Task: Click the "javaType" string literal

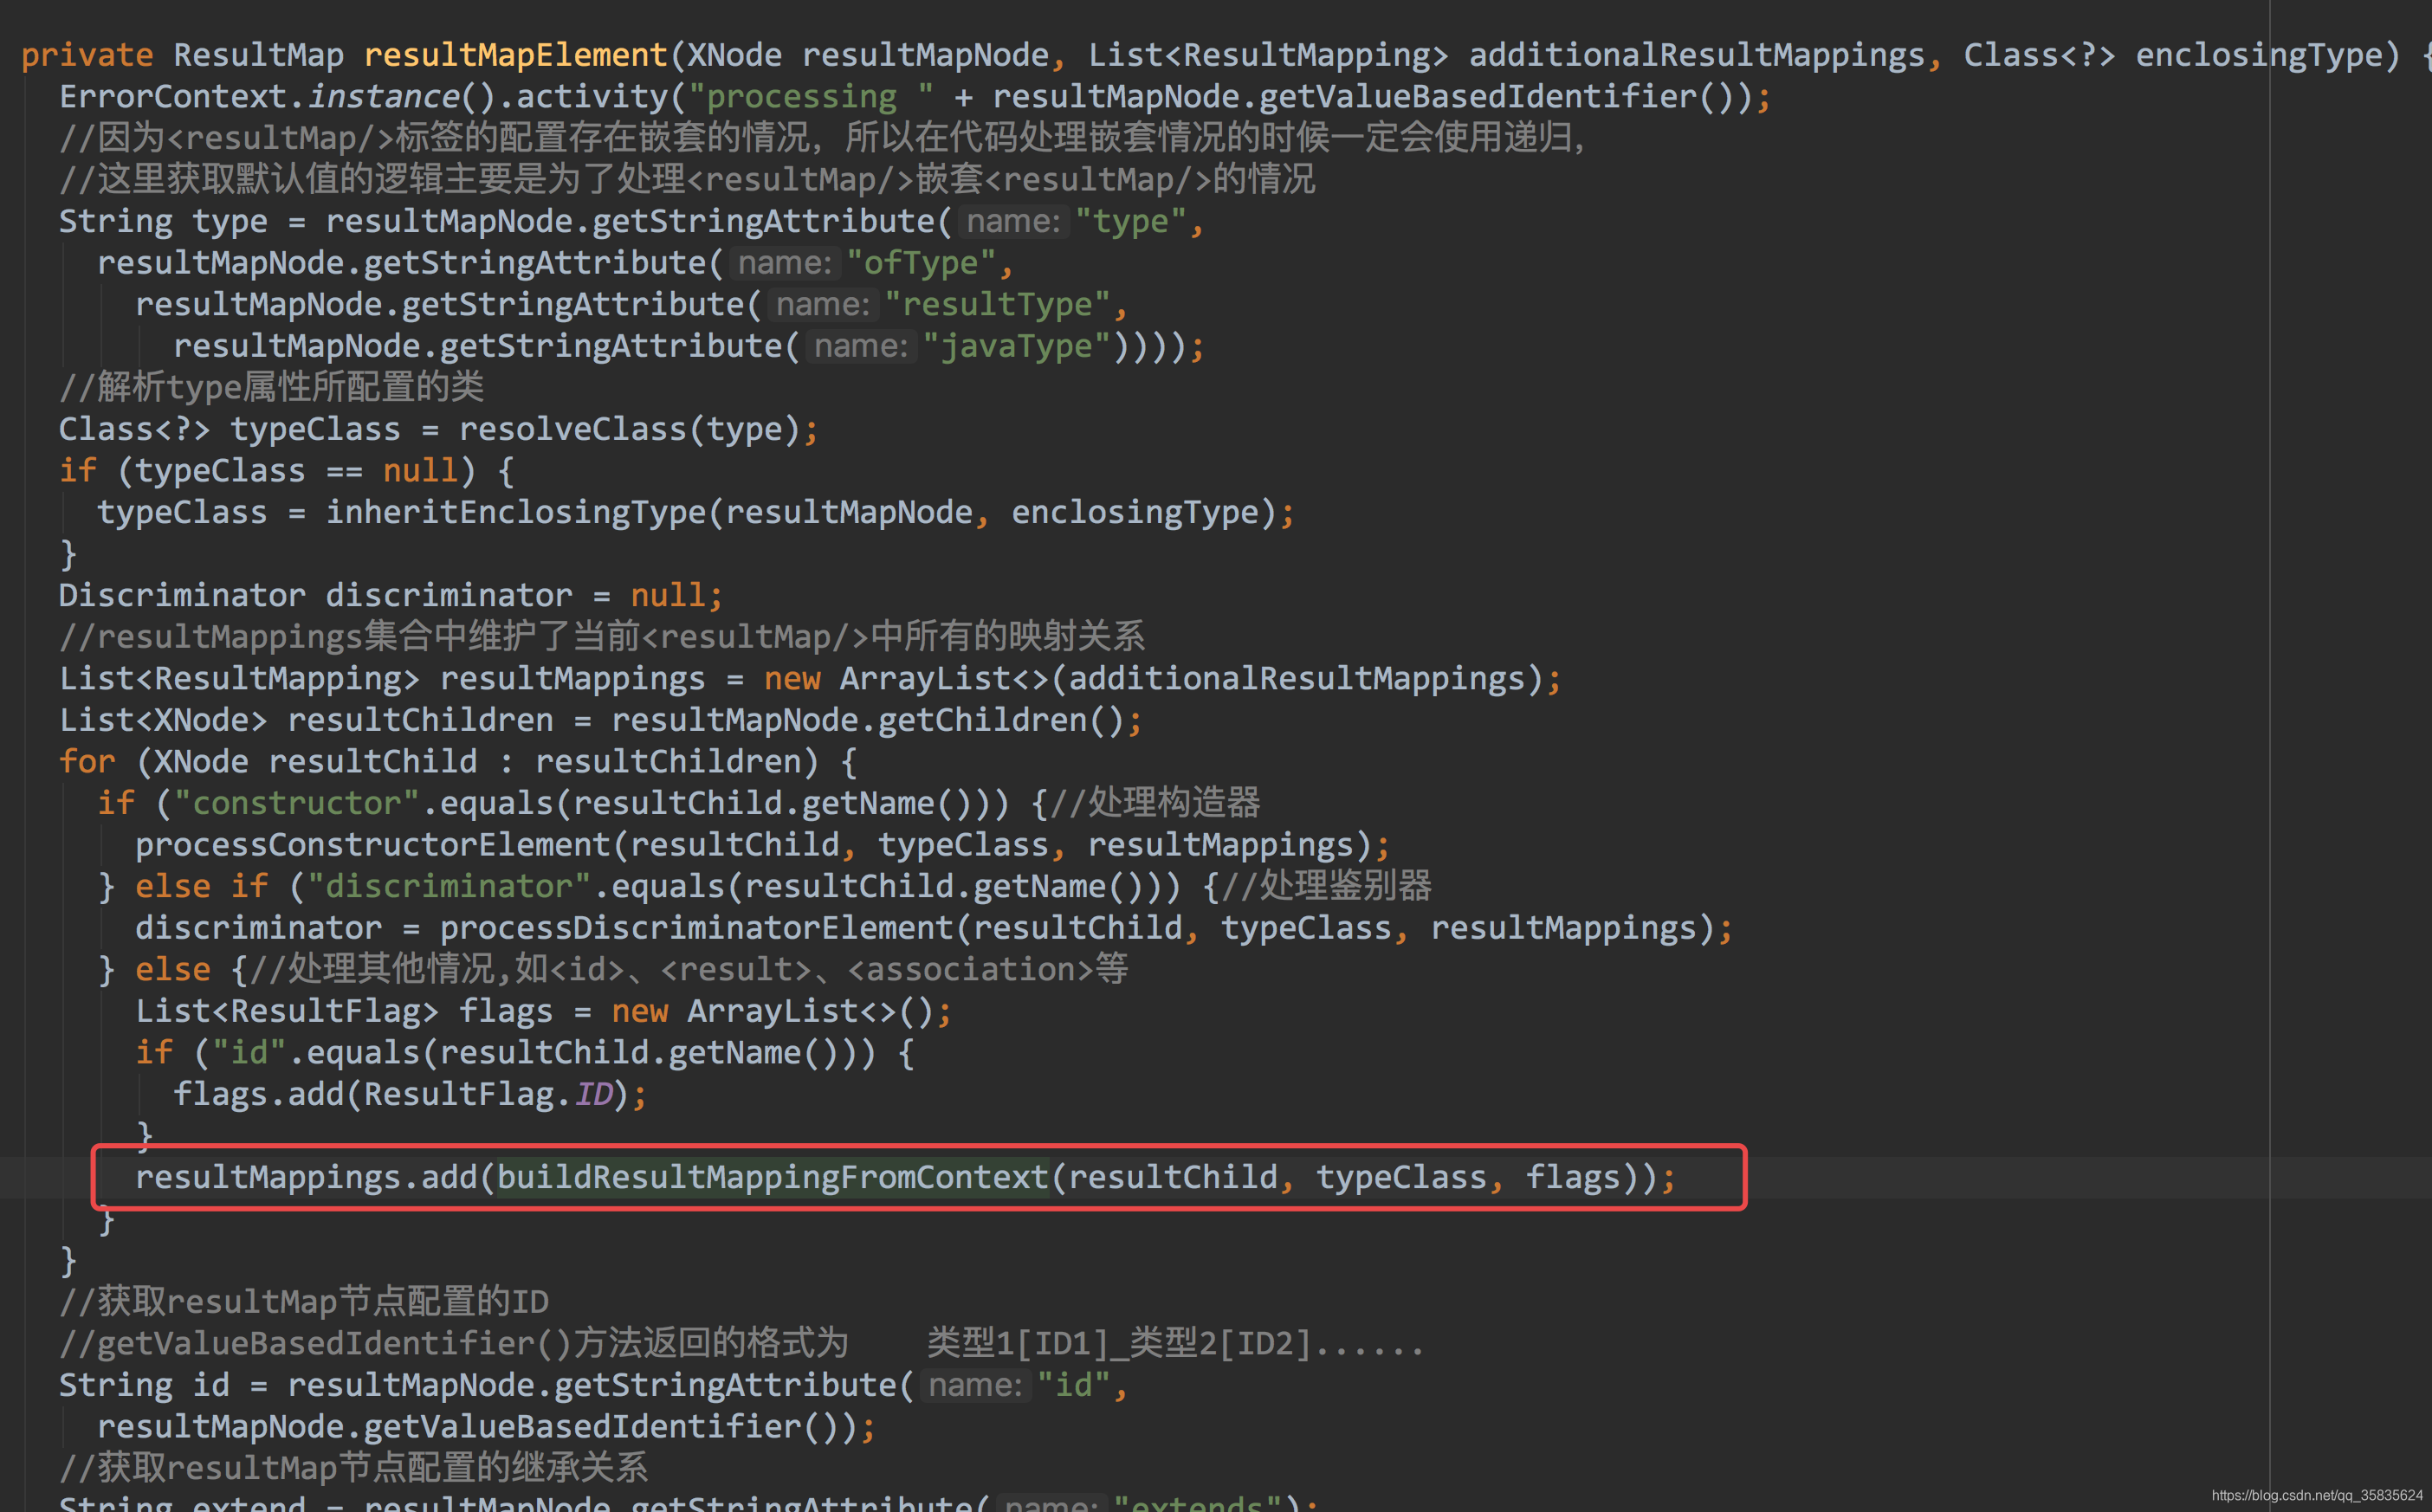Action: [x=1017, y=346]
